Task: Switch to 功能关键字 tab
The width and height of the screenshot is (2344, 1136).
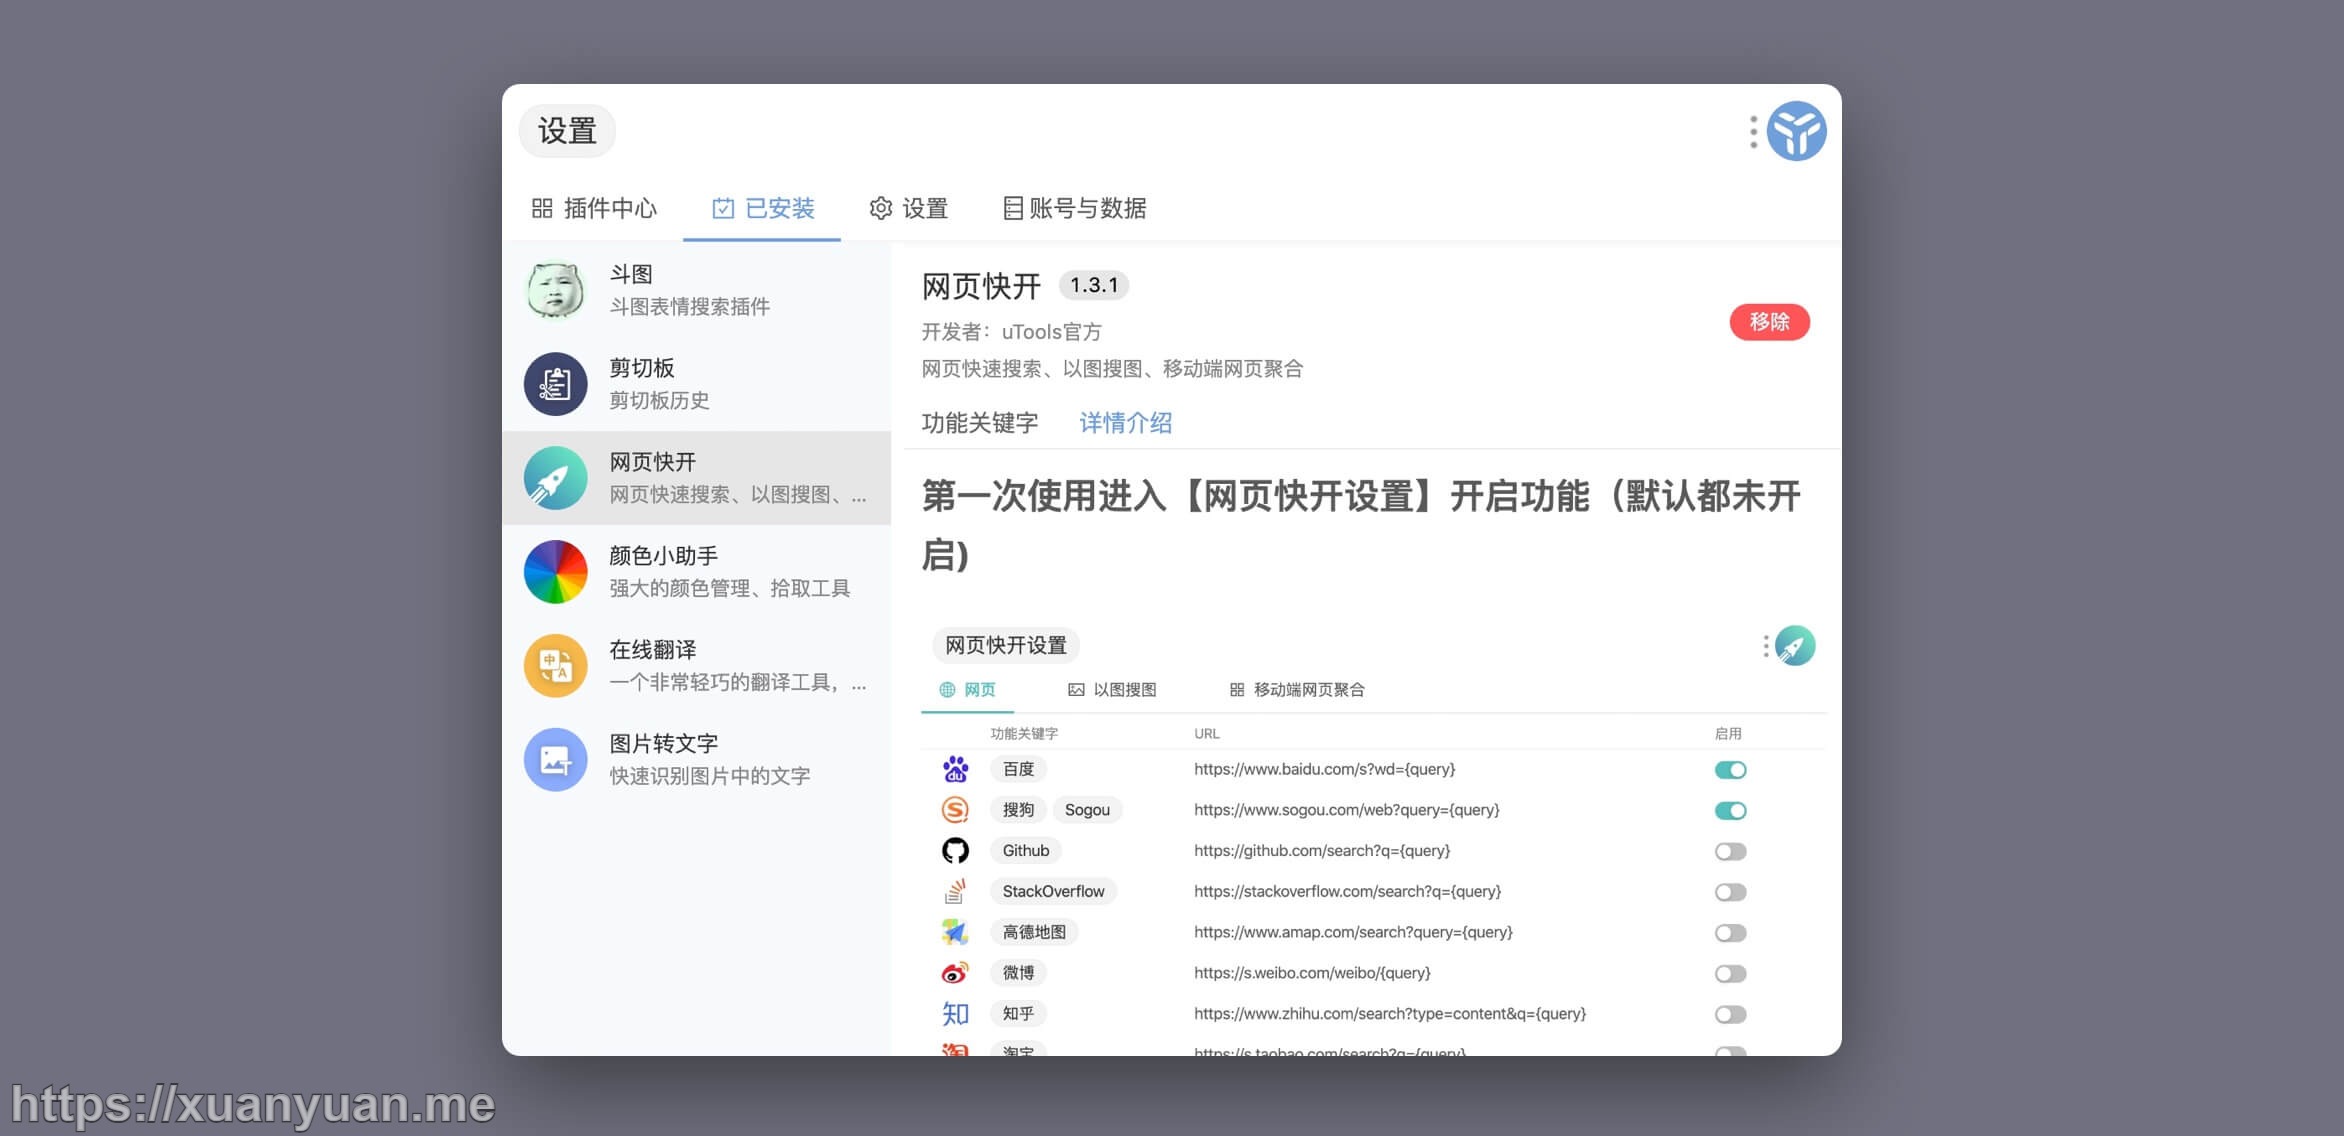Action: tap(980, 423)
